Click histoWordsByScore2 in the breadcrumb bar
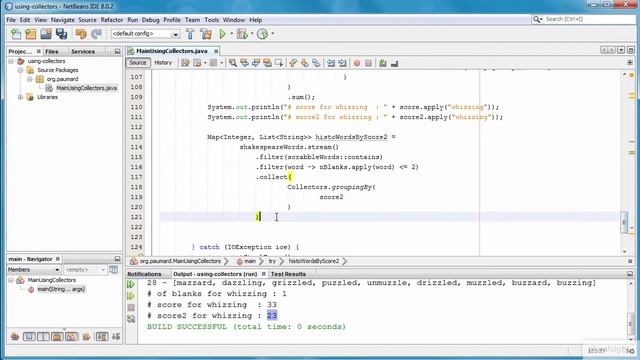Image resolution: width=640 pixels, height=360 pixels. pos(313,261)
